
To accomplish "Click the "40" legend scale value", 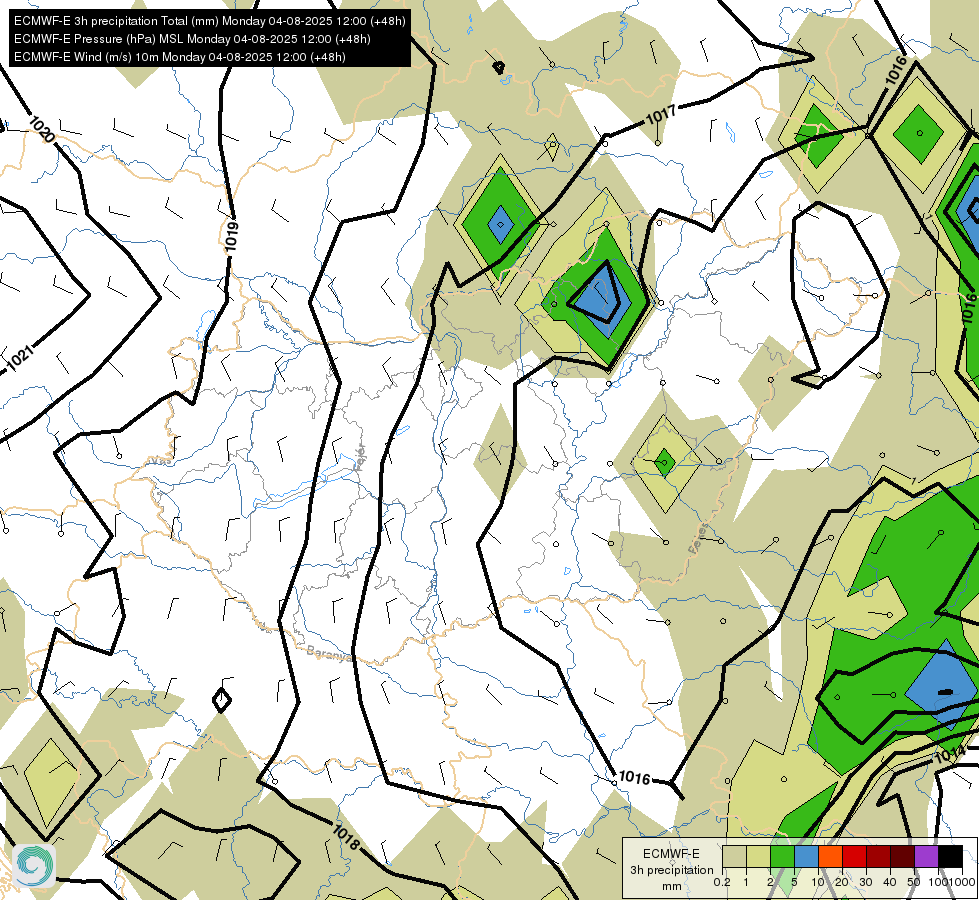I will [x=890, y=883].
